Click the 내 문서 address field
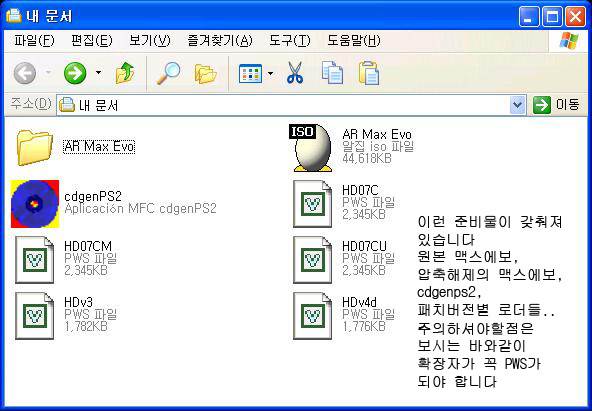Viewport: 592px width, 411px height. point(283,105)
